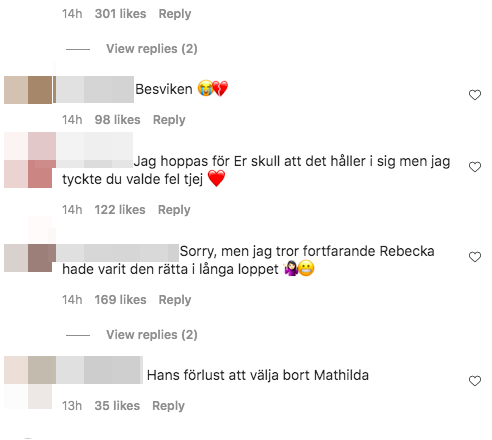Reply to the "Besviken" comment
This screenshot has height=440, width=492.
point(169,120)
